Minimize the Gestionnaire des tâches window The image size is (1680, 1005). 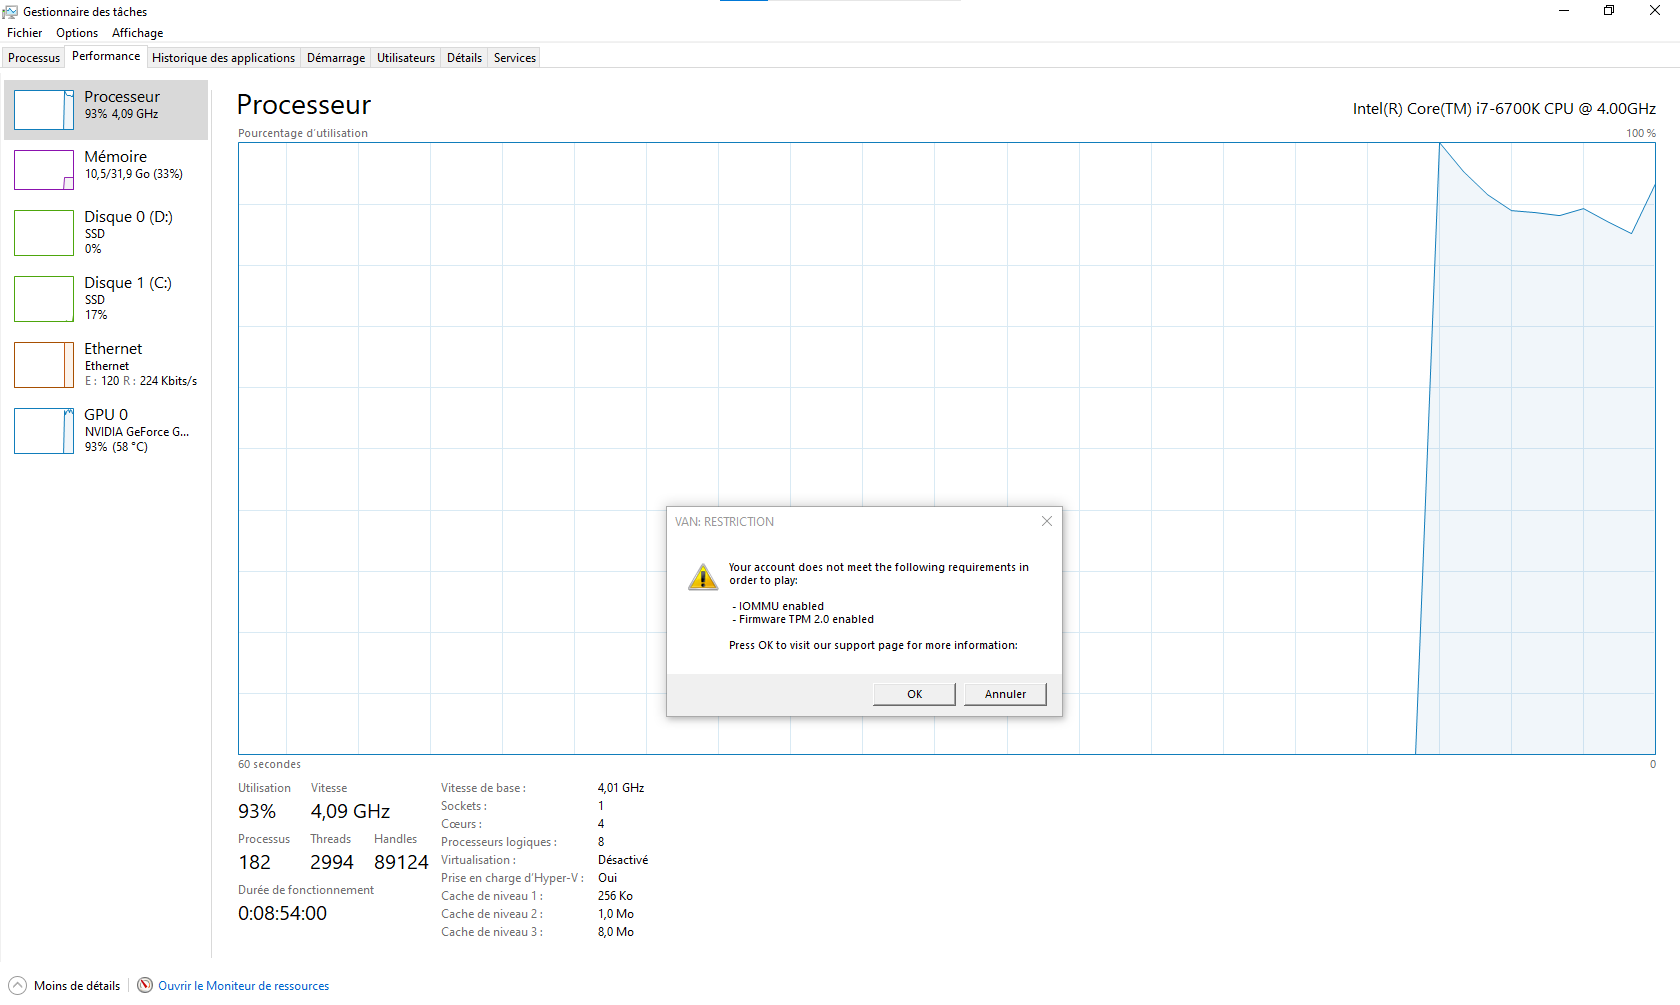point(1564,11)
